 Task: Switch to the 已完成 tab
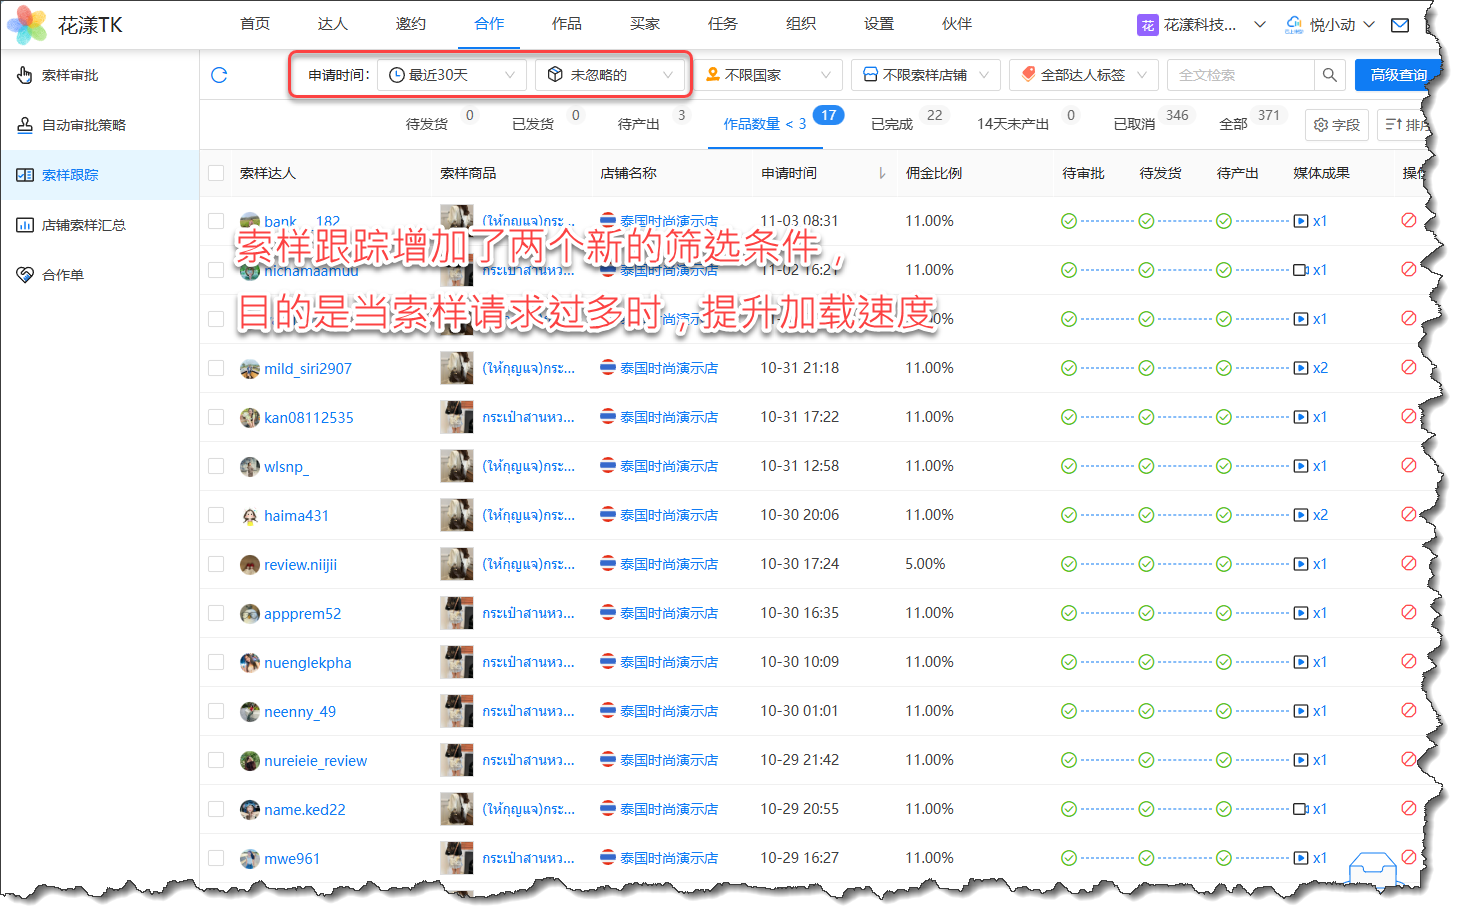892,124
